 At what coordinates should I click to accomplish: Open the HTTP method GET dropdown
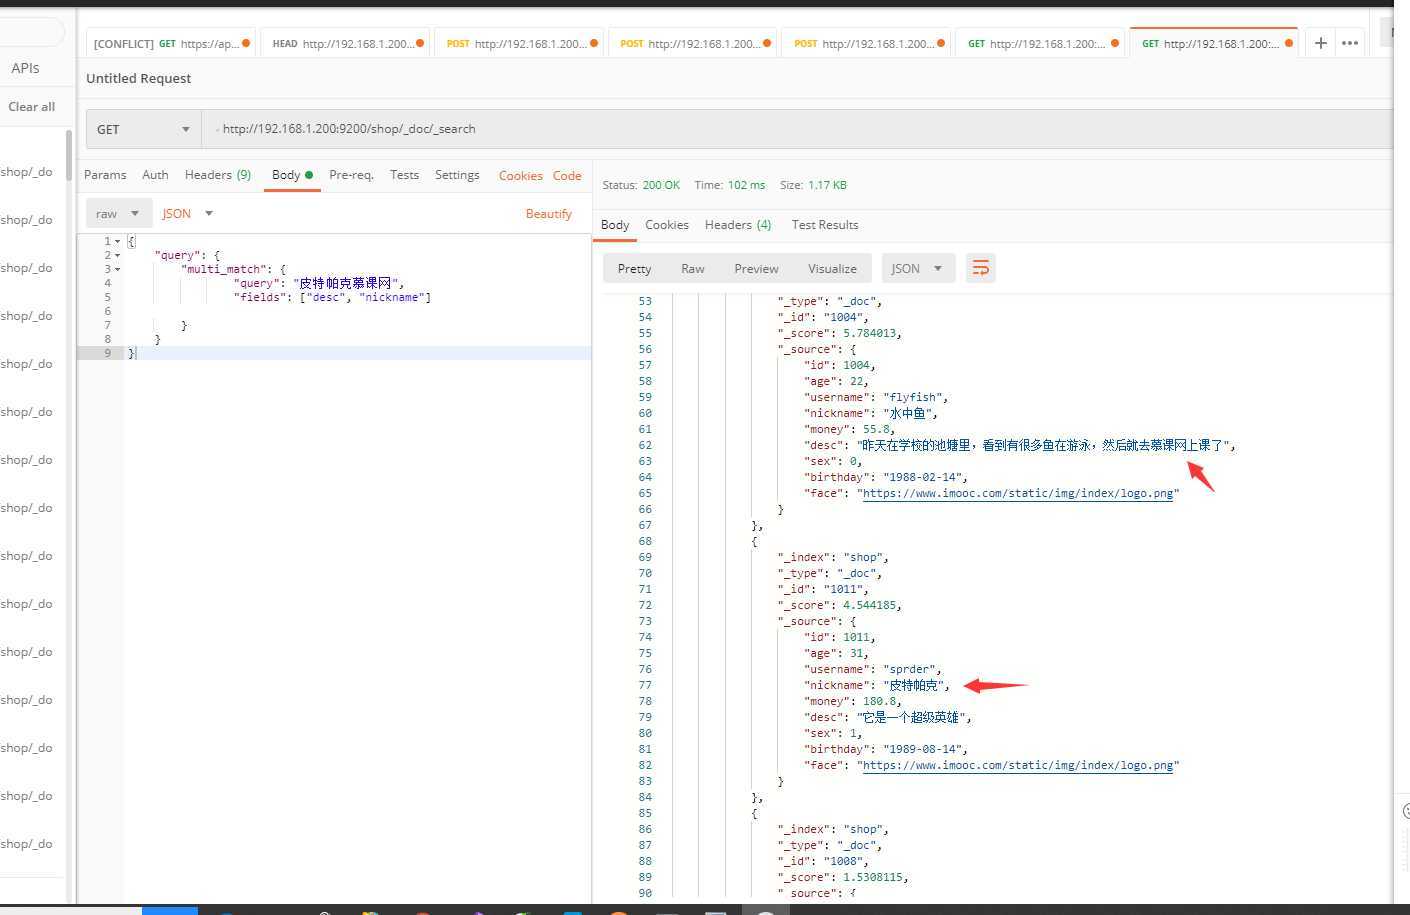(x=143, y=129)
